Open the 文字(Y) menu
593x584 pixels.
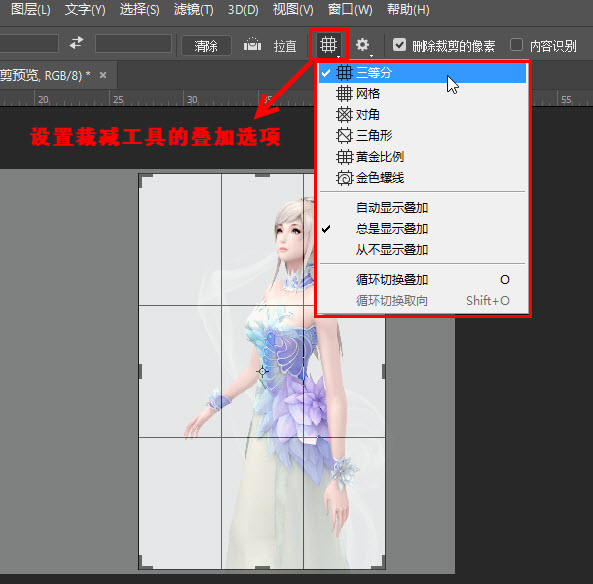pos(85,9)
